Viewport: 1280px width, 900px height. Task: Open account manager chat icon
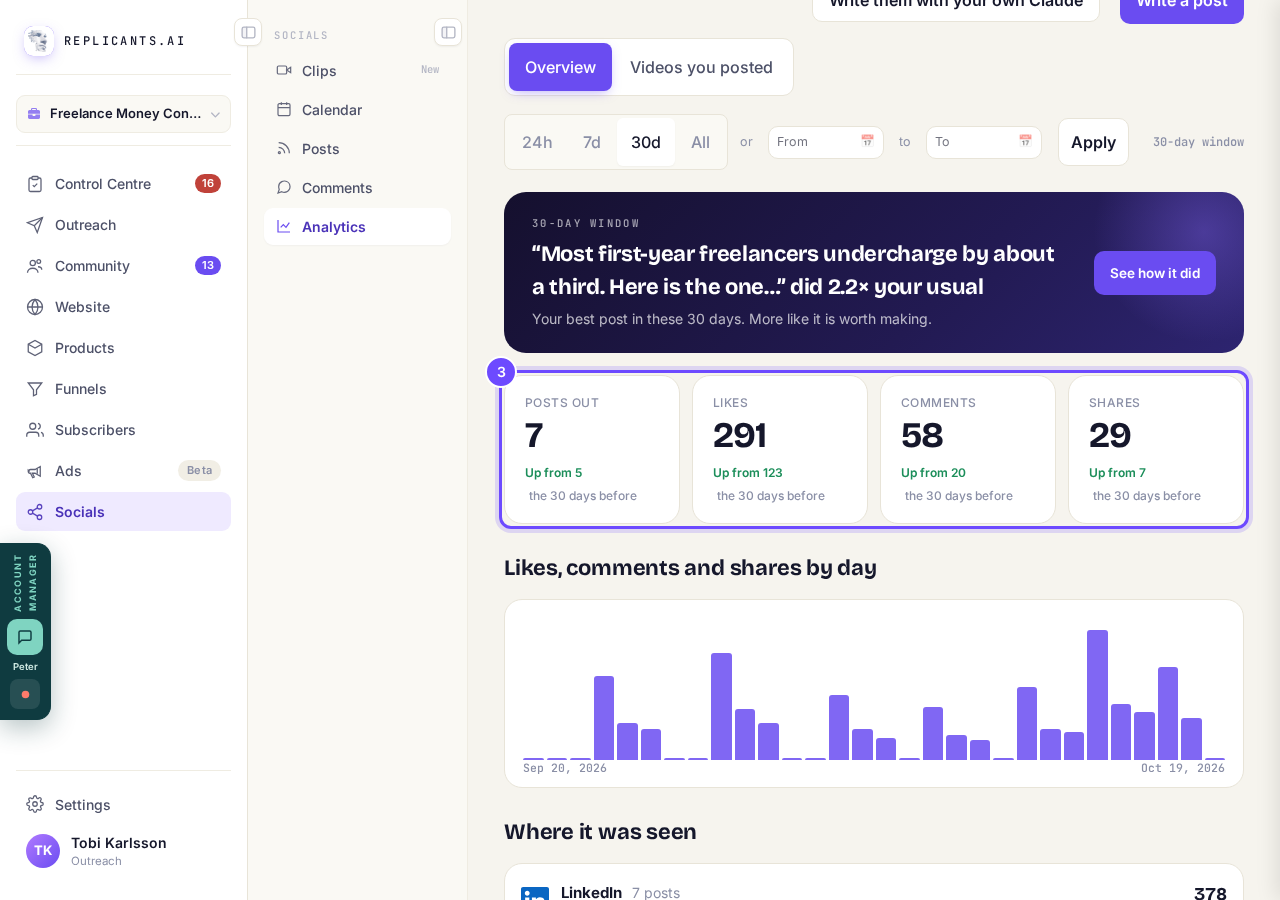[25, 637]
